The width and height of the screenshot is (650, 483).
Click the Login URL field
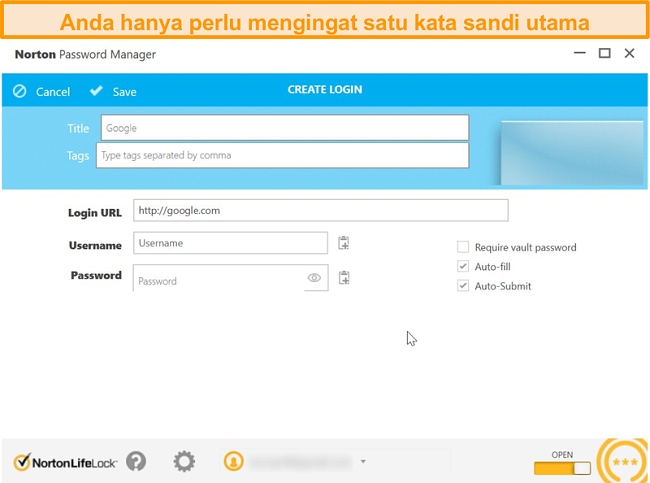coord(321,210)
